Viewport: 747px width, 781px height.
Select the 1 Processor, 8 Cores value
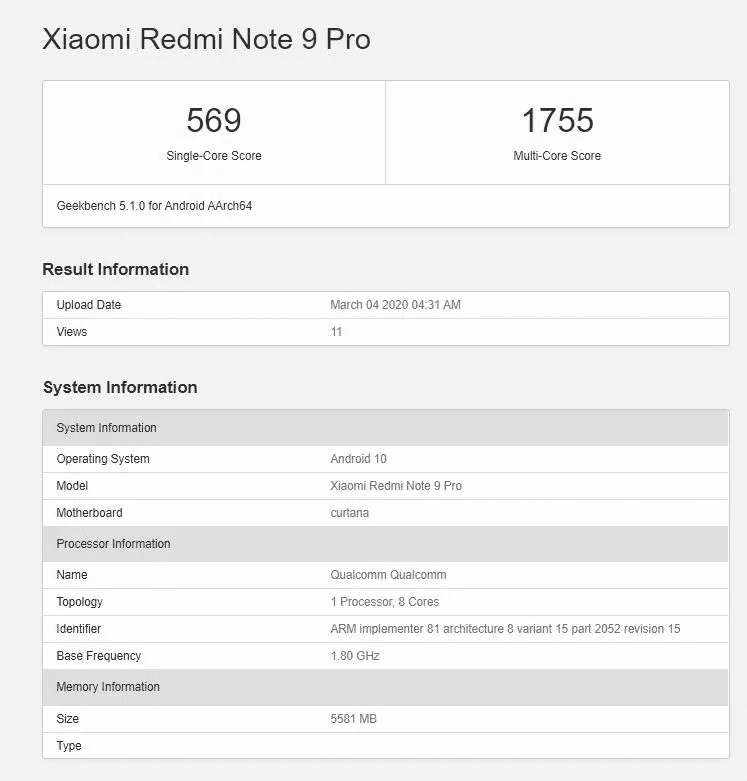click(385, 602)
